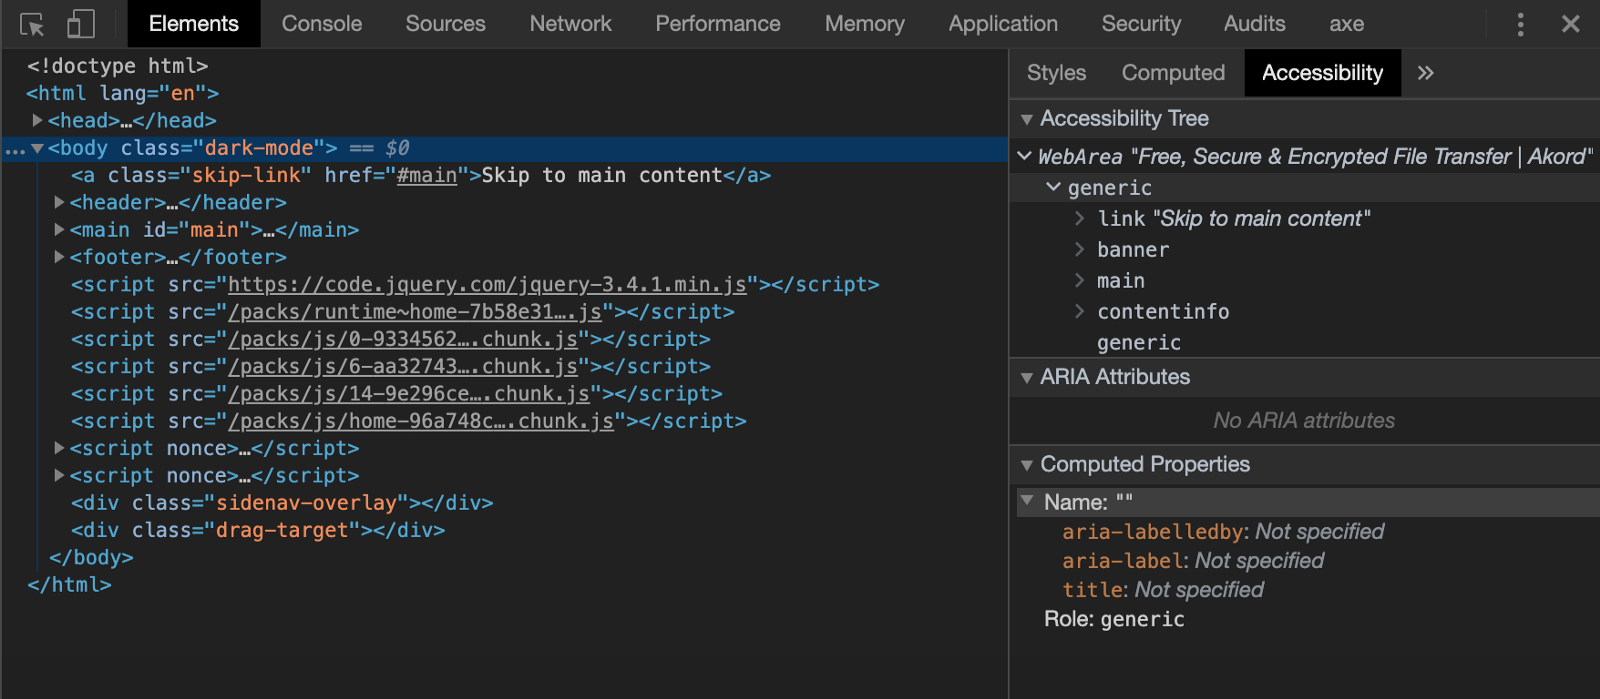Collapse the Name property row
The image size is (1600, 699).
click(x=1027, y=500)
